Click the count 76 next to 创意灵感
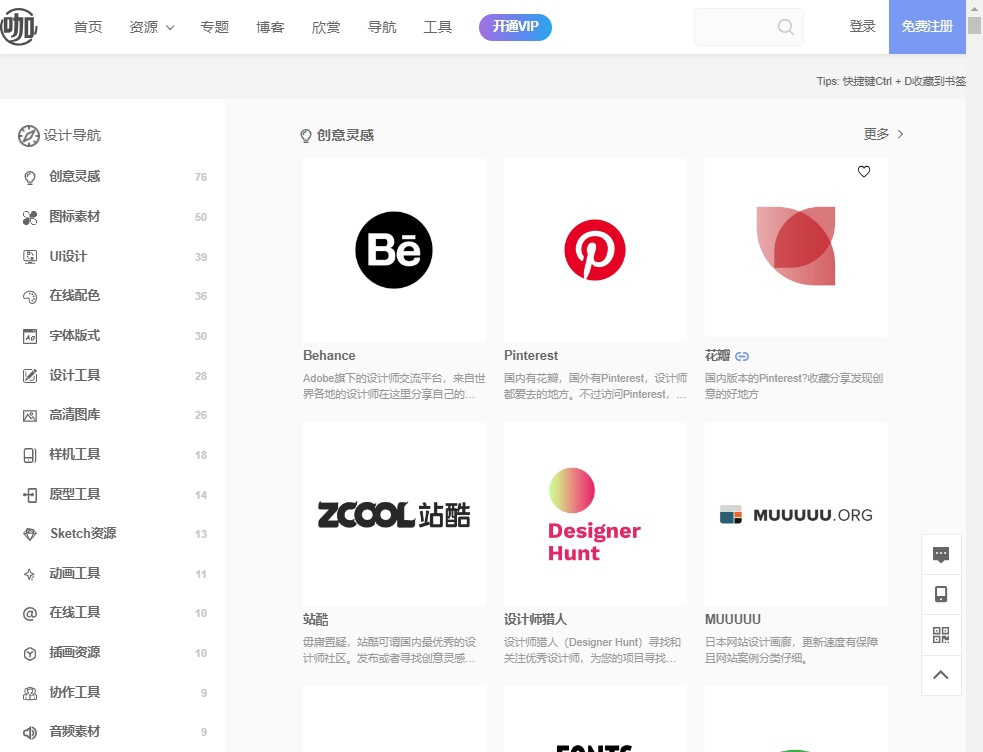Image resolution: width=983 pixels, height=752 pixels. point(201,177)
